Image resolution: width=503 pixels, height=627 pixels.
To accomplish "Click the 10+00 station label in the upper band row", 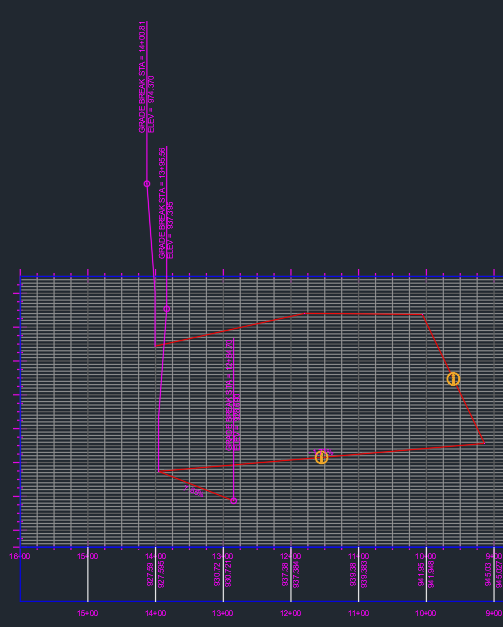I will (x=426, y=556).
